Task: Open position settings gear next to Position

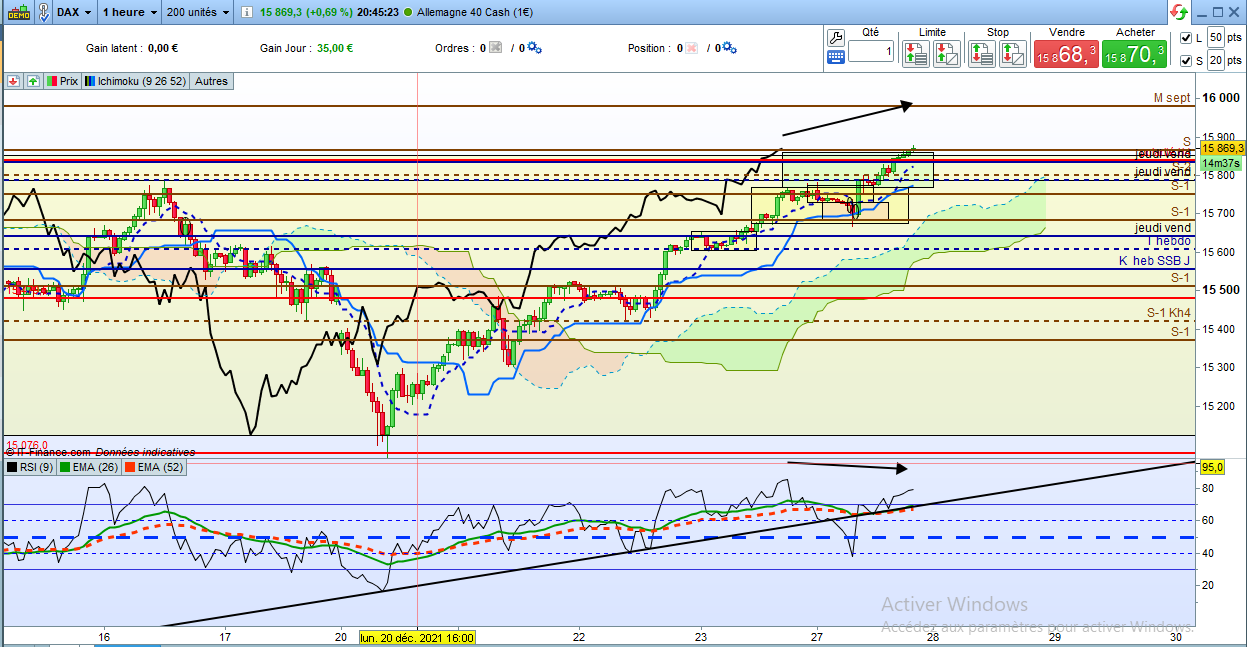Action: [x=729, y=48]
